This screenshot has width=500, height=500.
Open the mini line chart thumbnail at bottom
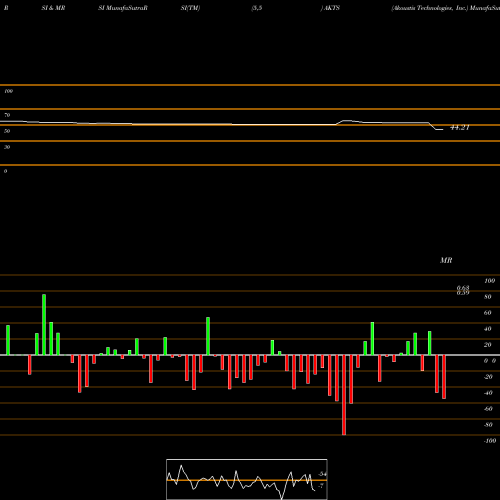247,479
